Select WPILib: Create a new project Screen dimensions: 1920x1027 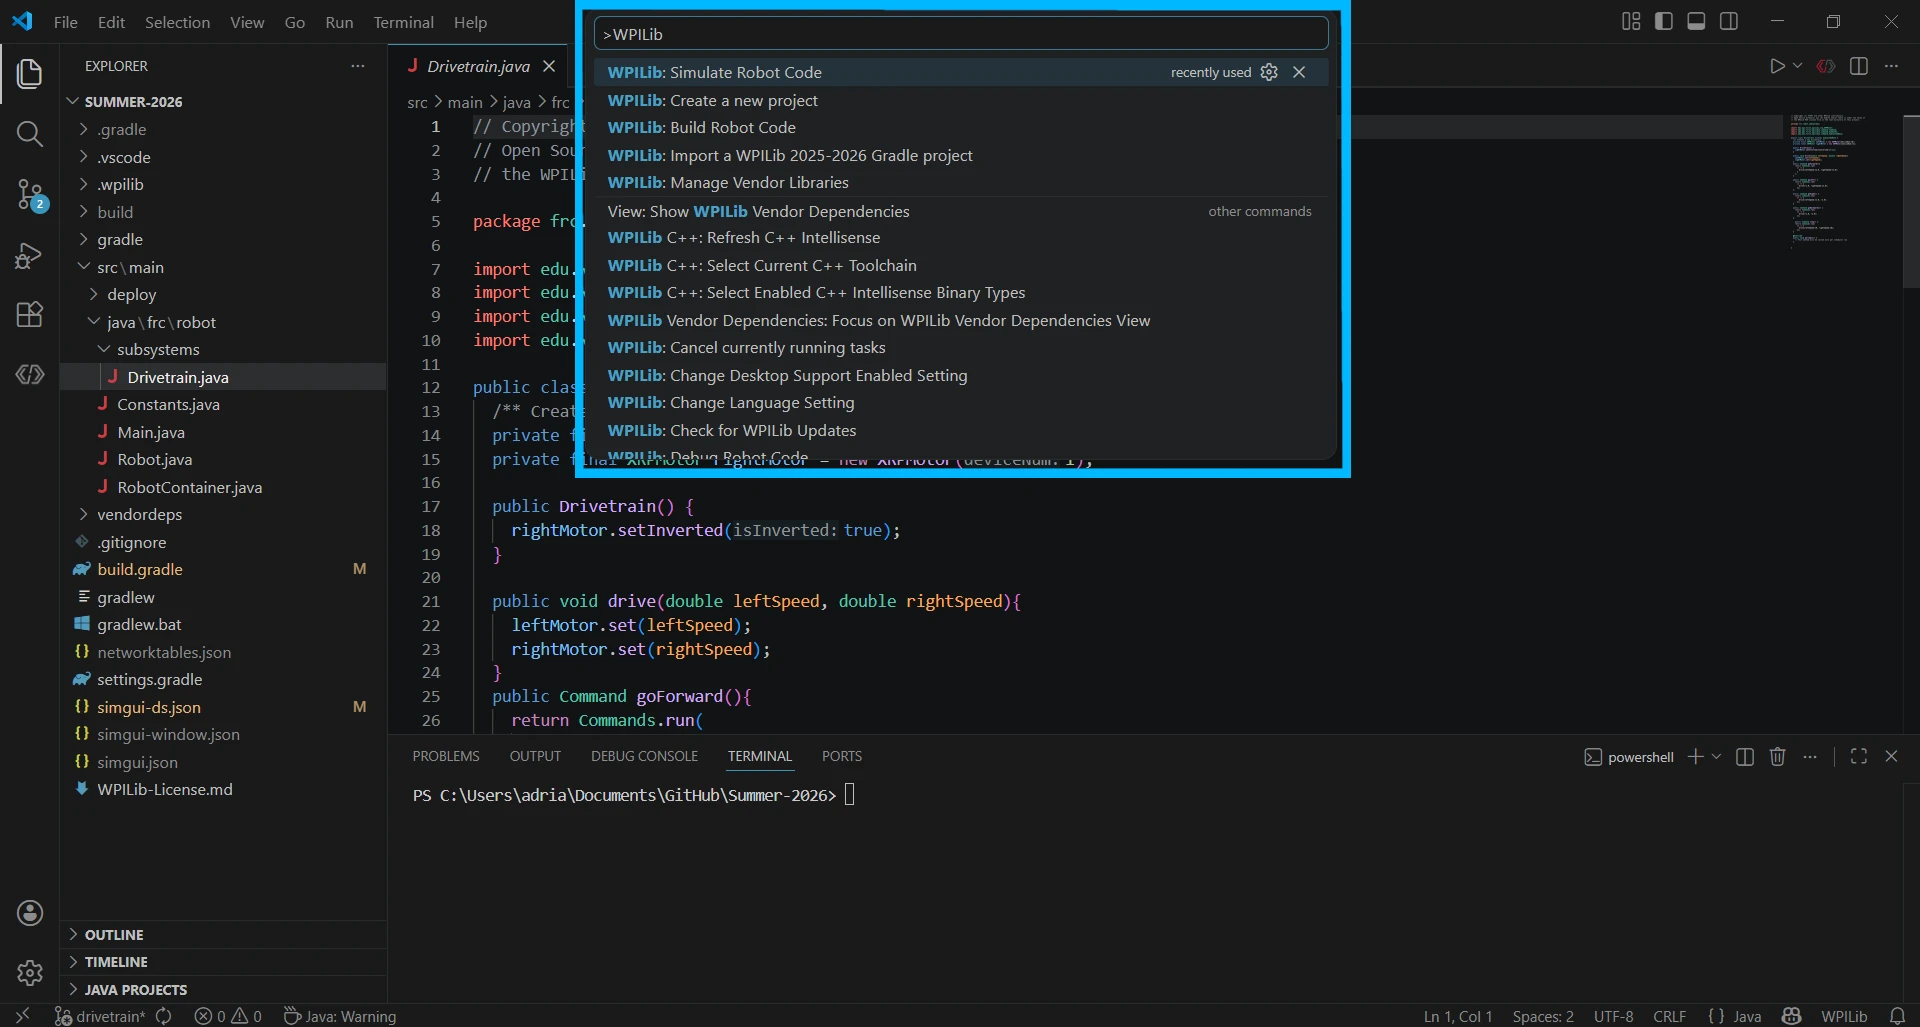[960, 100]
